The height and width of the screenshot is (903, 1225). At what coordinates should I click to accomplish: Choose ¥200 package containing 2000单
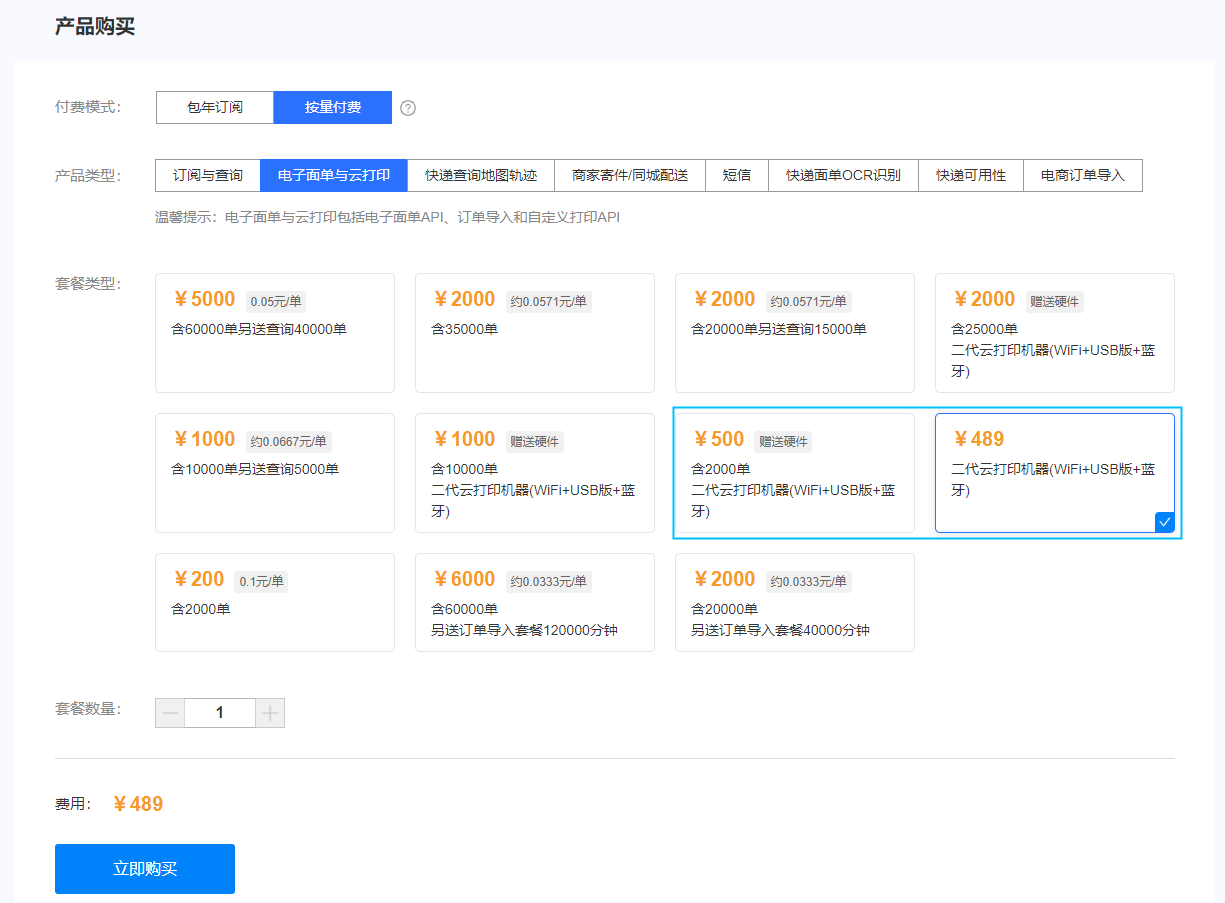[275, 603]
